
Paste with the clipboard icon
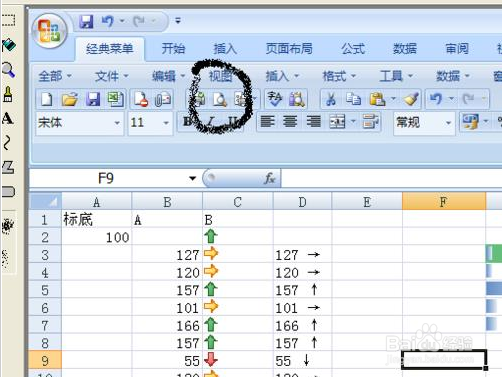(x=377, y=99)
